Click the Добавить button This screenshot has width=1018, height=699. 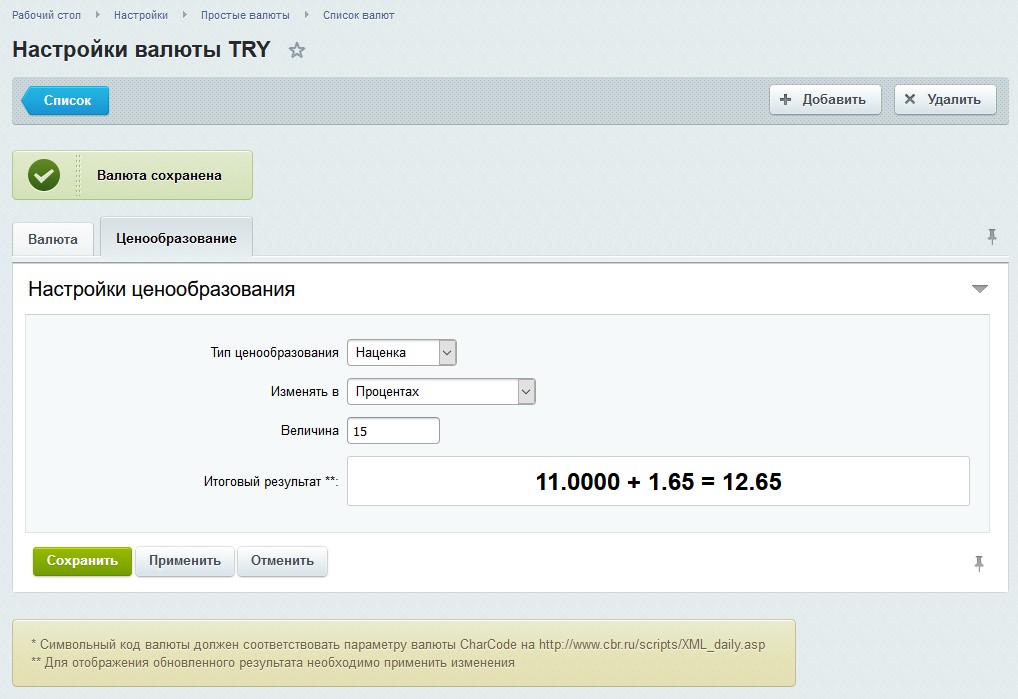click(x=825, y=99)
